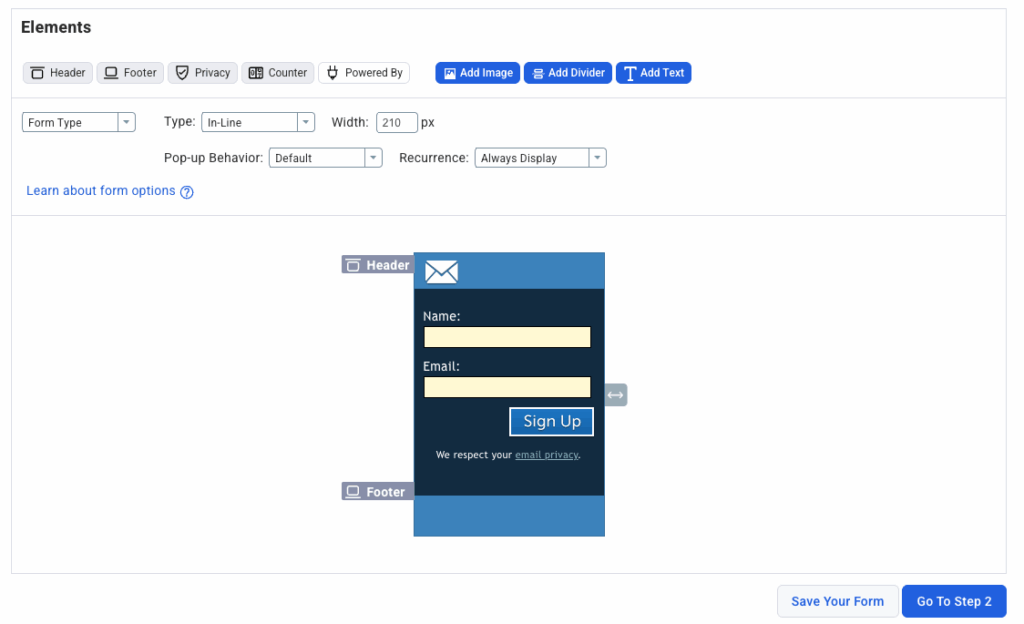Open the Pop-up Behavior dropdown
1024x624 pixels.
coord(325,158)
